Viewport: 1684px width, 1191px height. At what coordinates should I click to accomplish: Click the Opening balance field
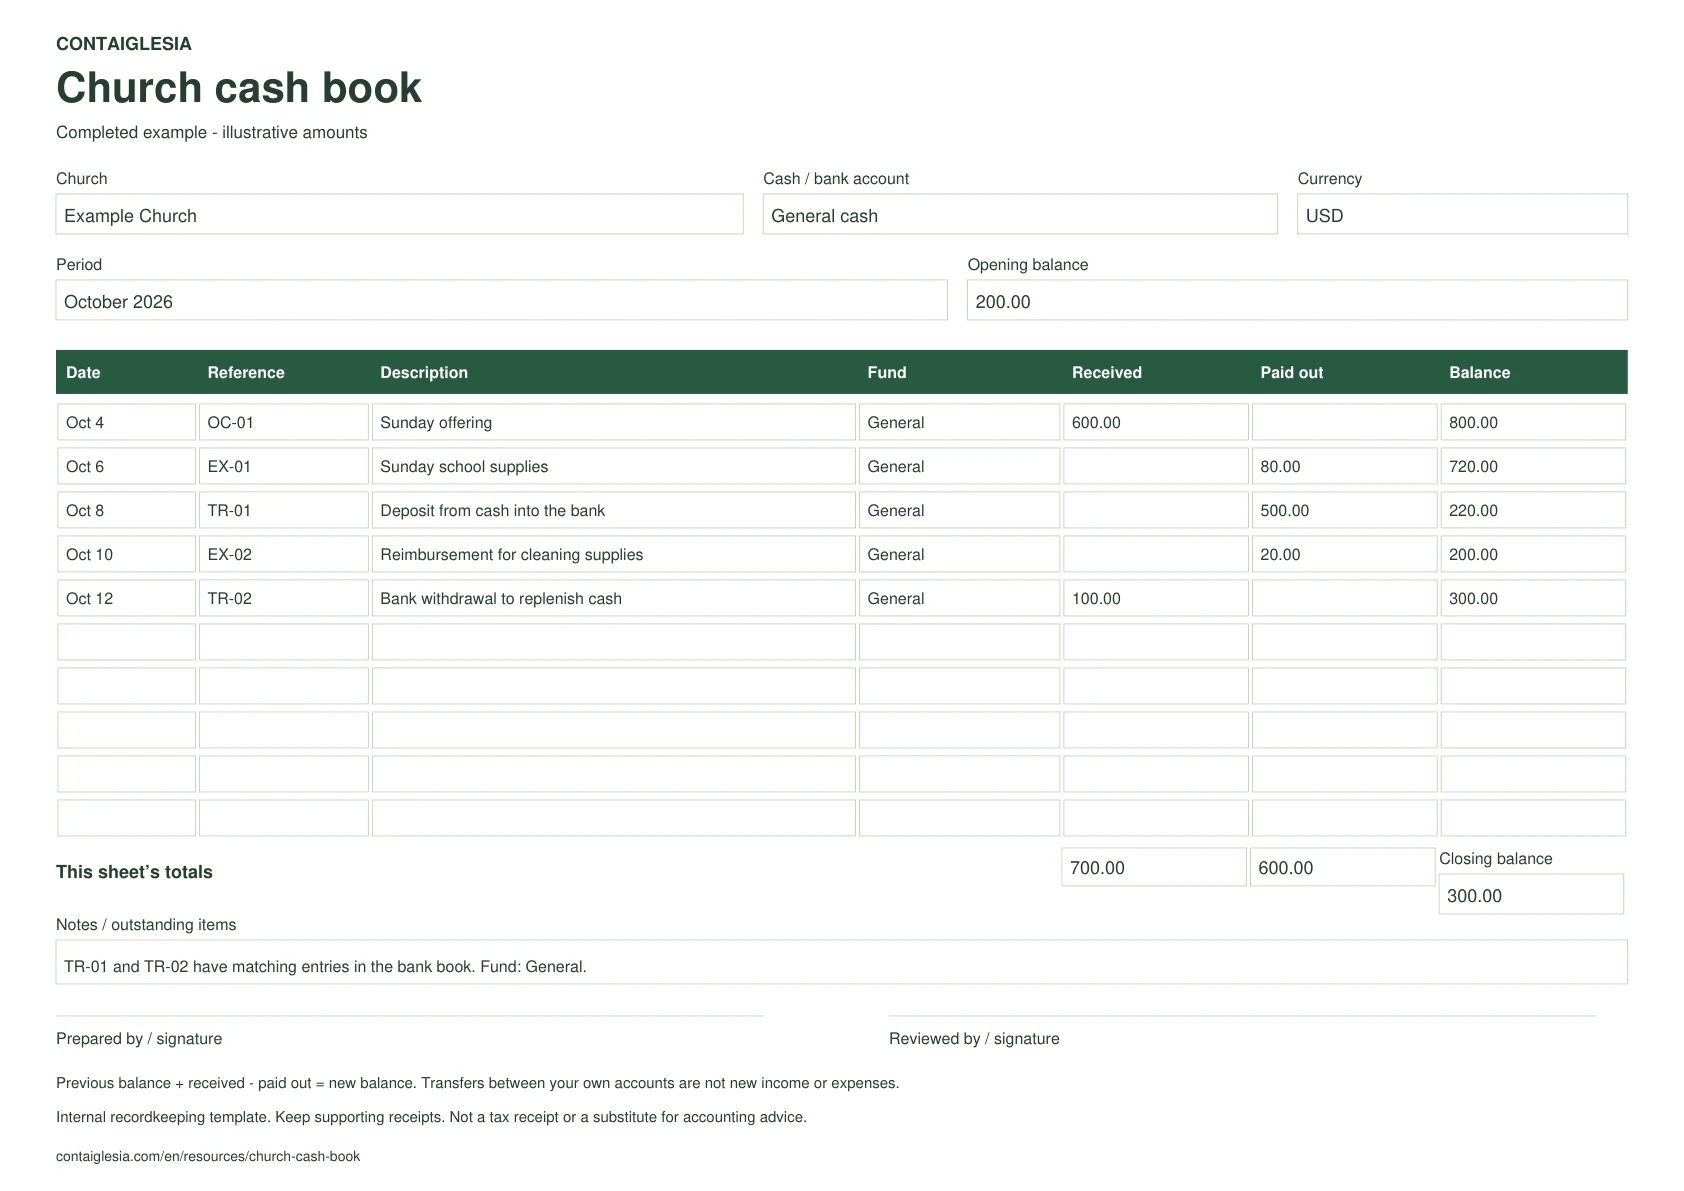[1297, 301]
